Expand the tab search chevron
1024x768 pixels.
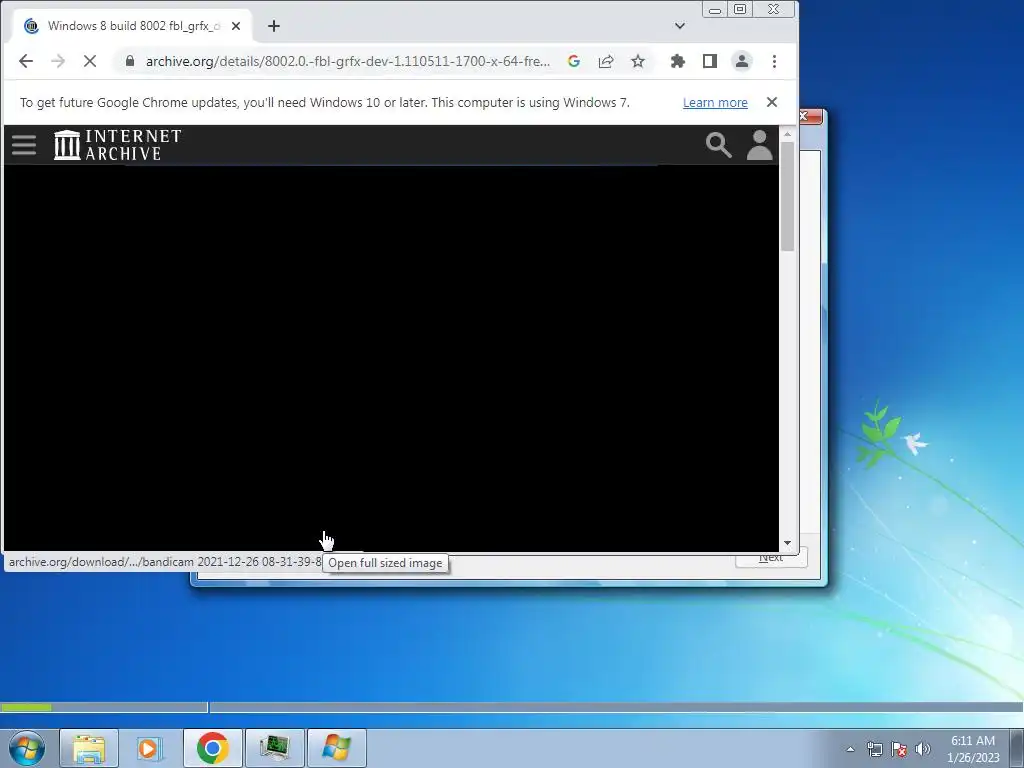tap(680, 26)
